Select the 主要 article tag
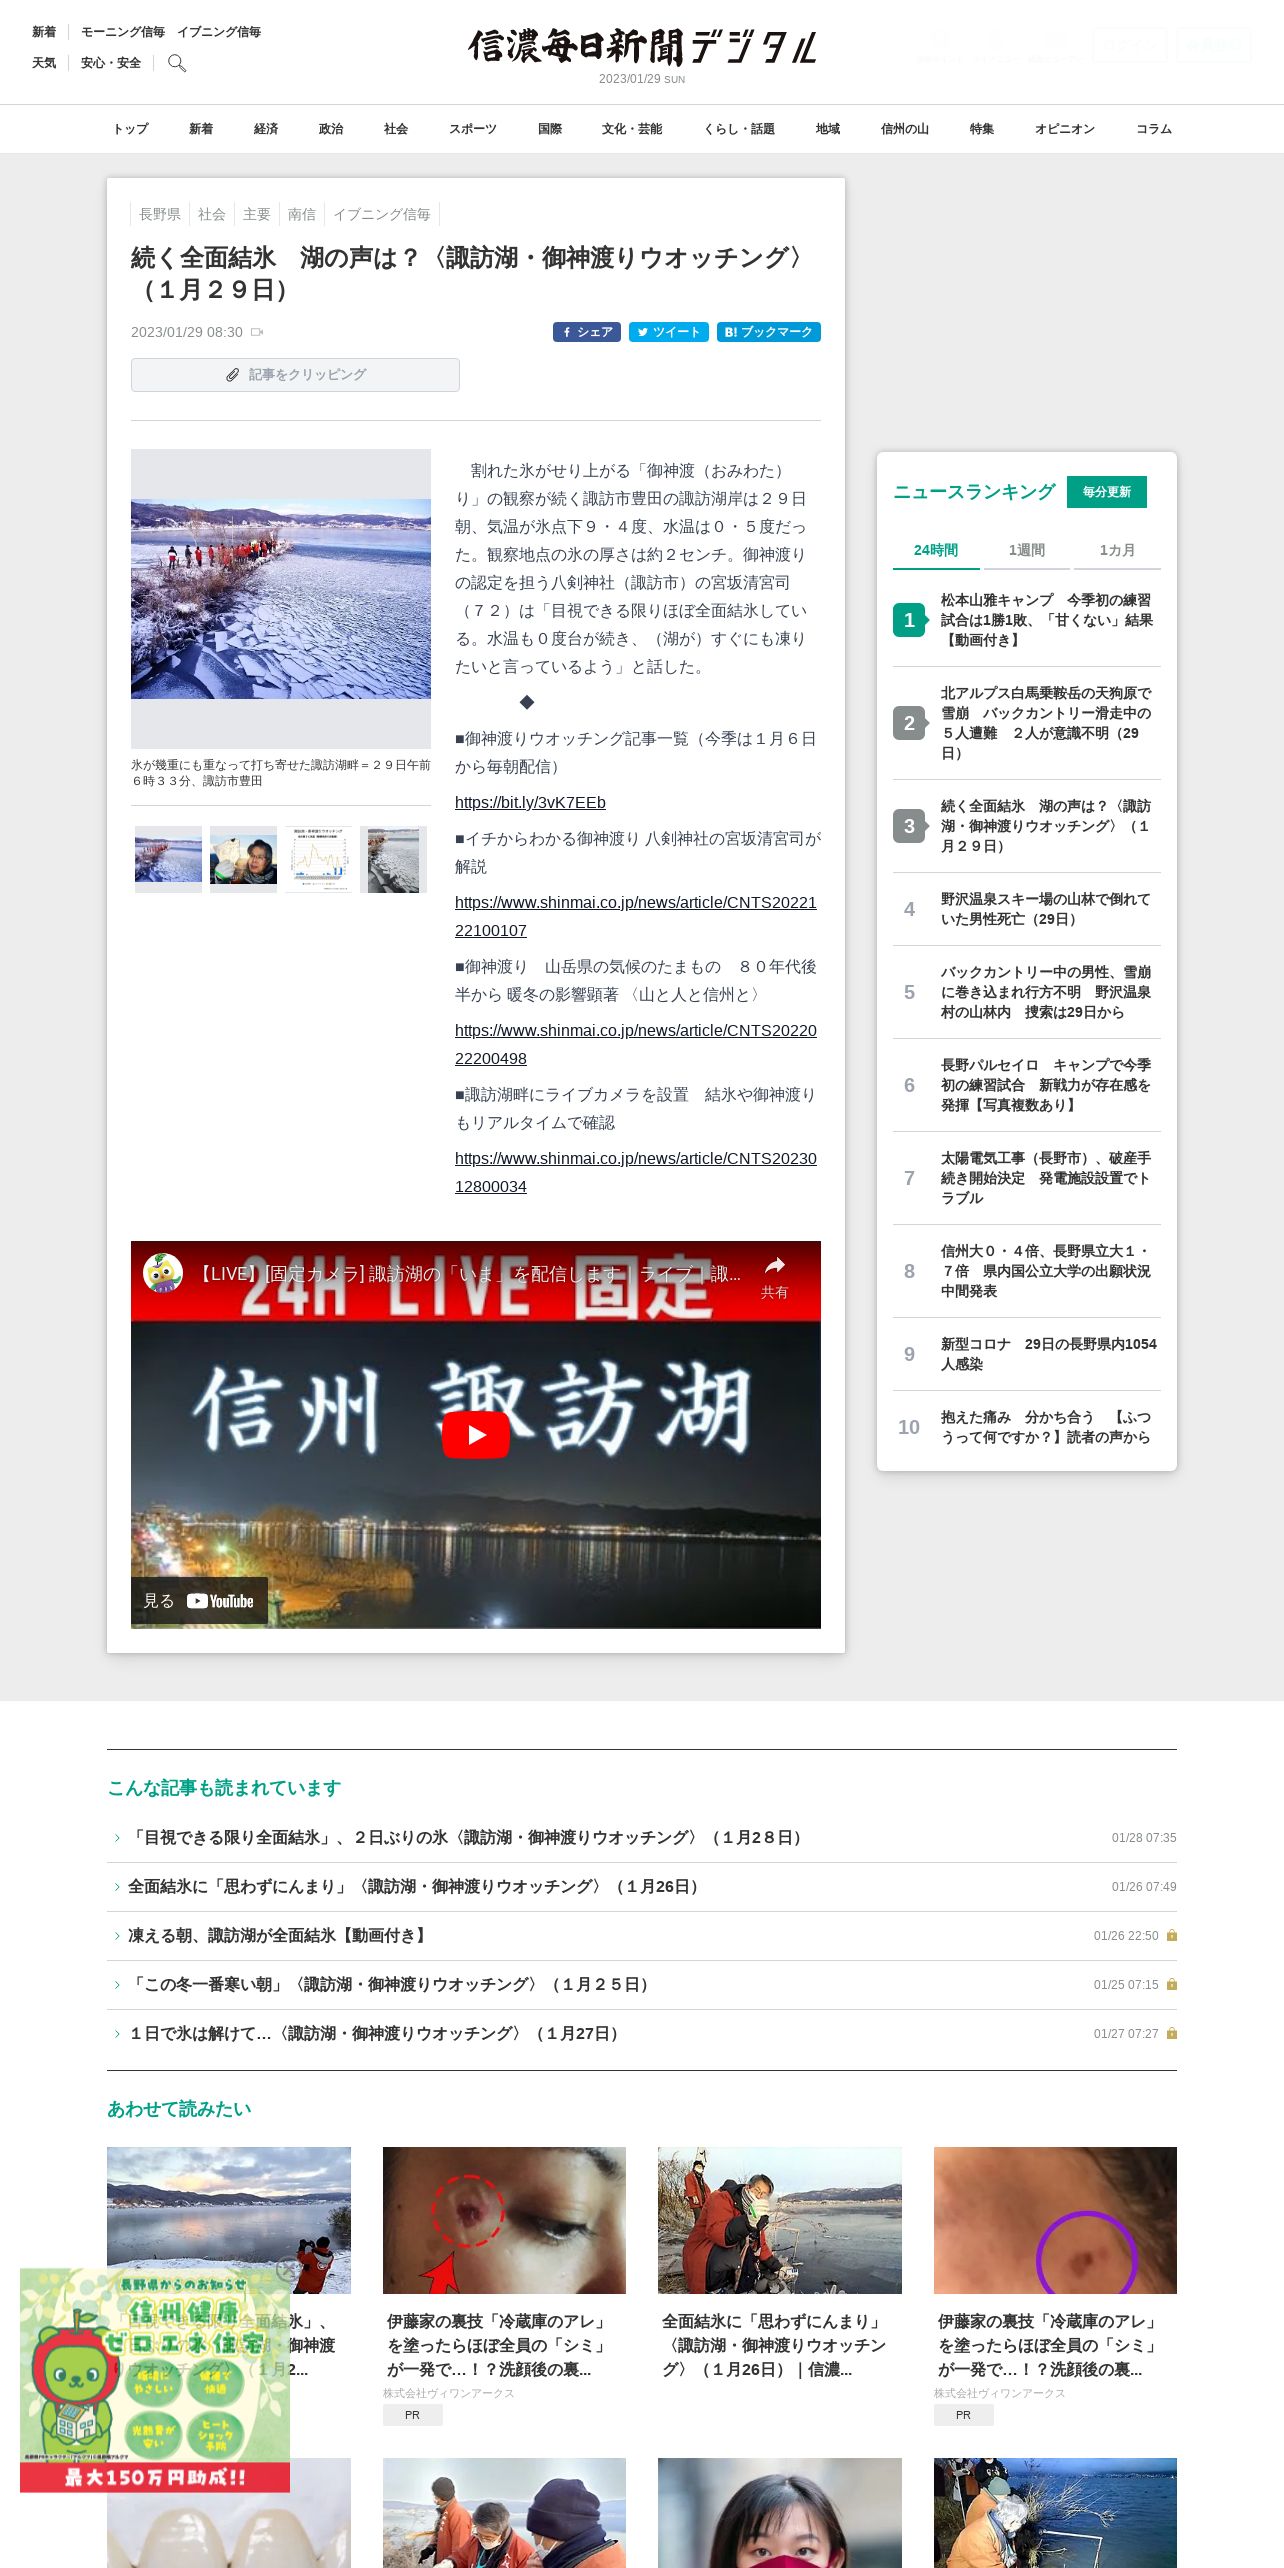Image resolution: width=1284 pixels, height=2568 pixels. pos(257,214)
